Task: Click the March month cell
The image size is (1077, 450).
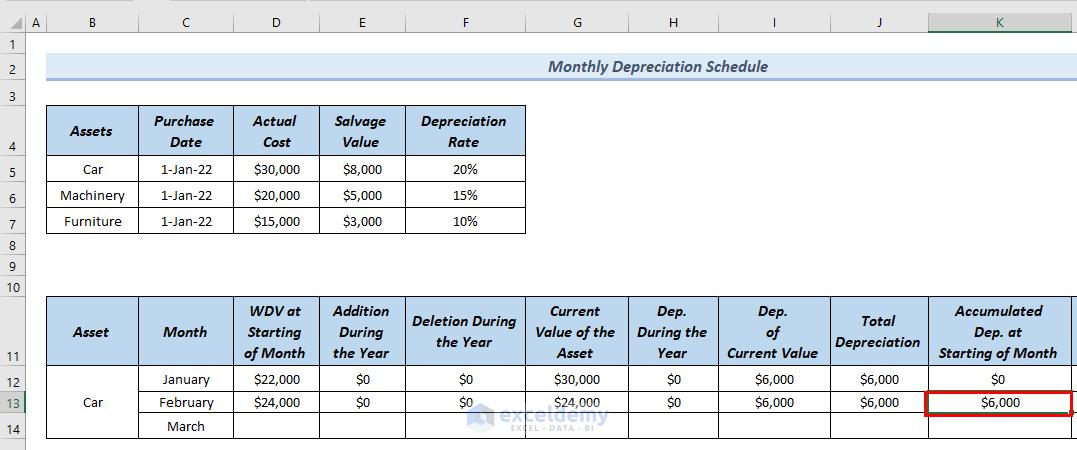Action: point(185,426)
